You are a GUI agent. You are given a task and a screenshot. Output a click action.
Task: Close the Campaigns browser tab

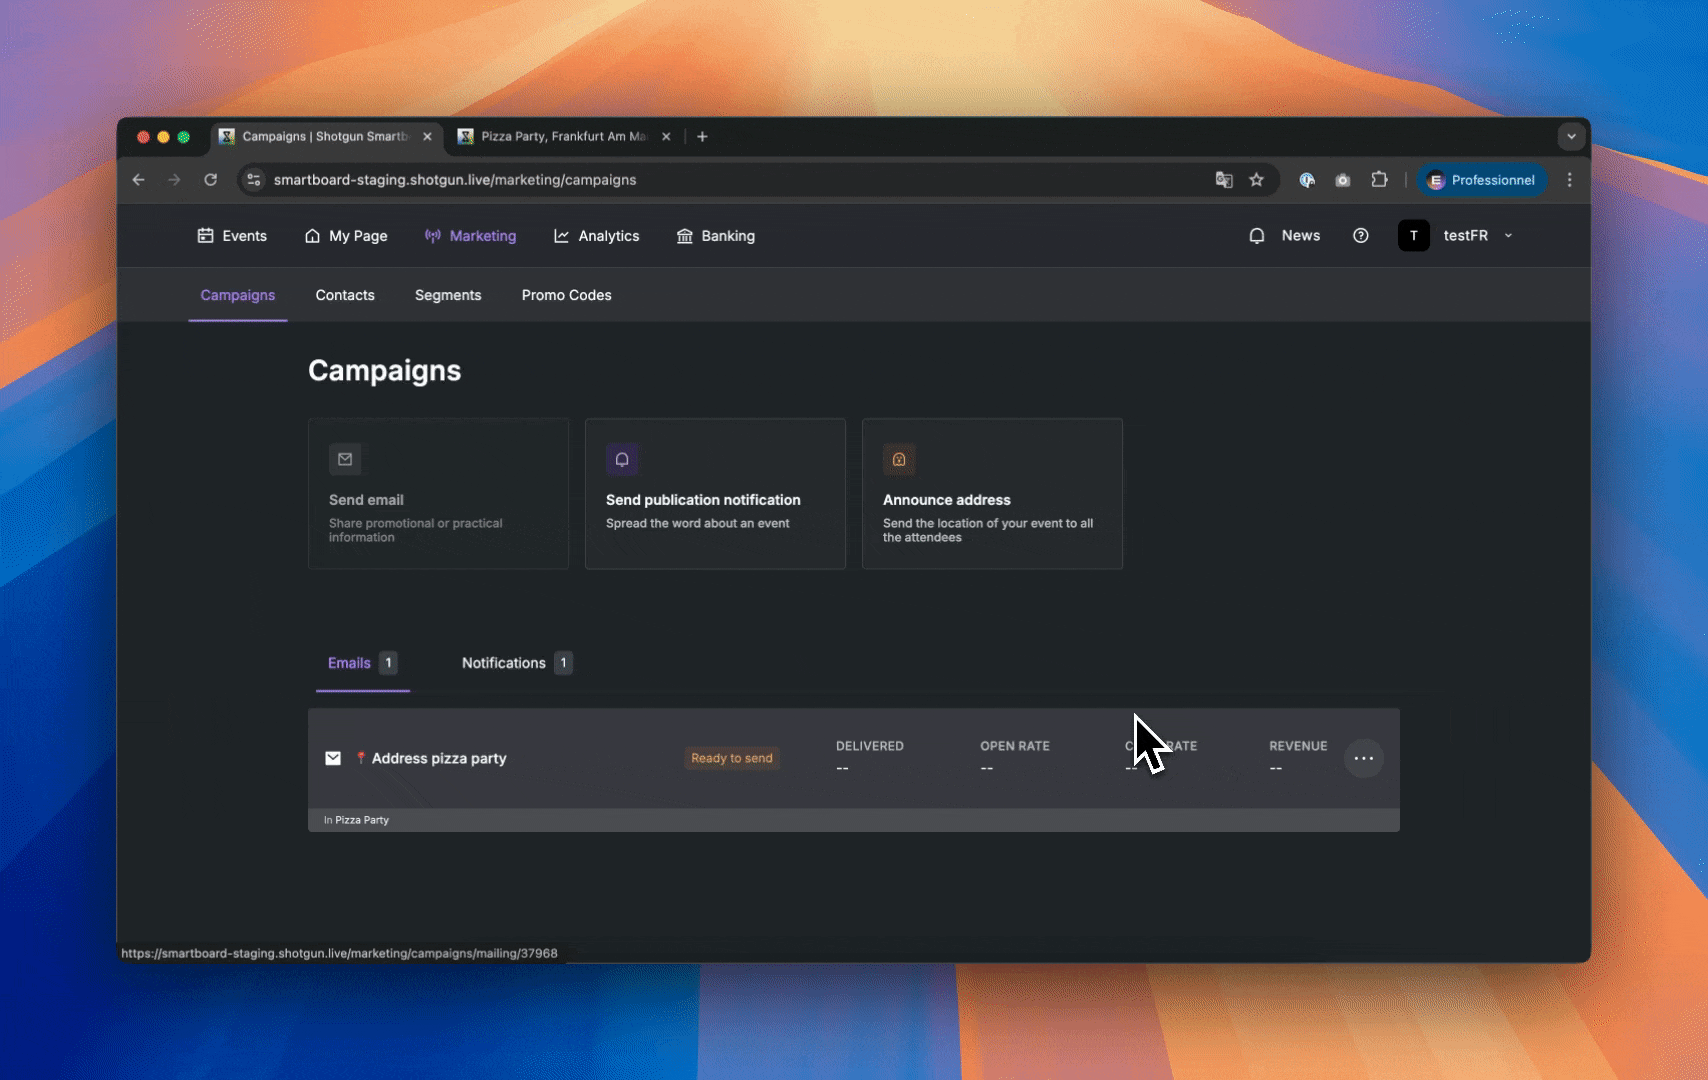click(427, 137)
